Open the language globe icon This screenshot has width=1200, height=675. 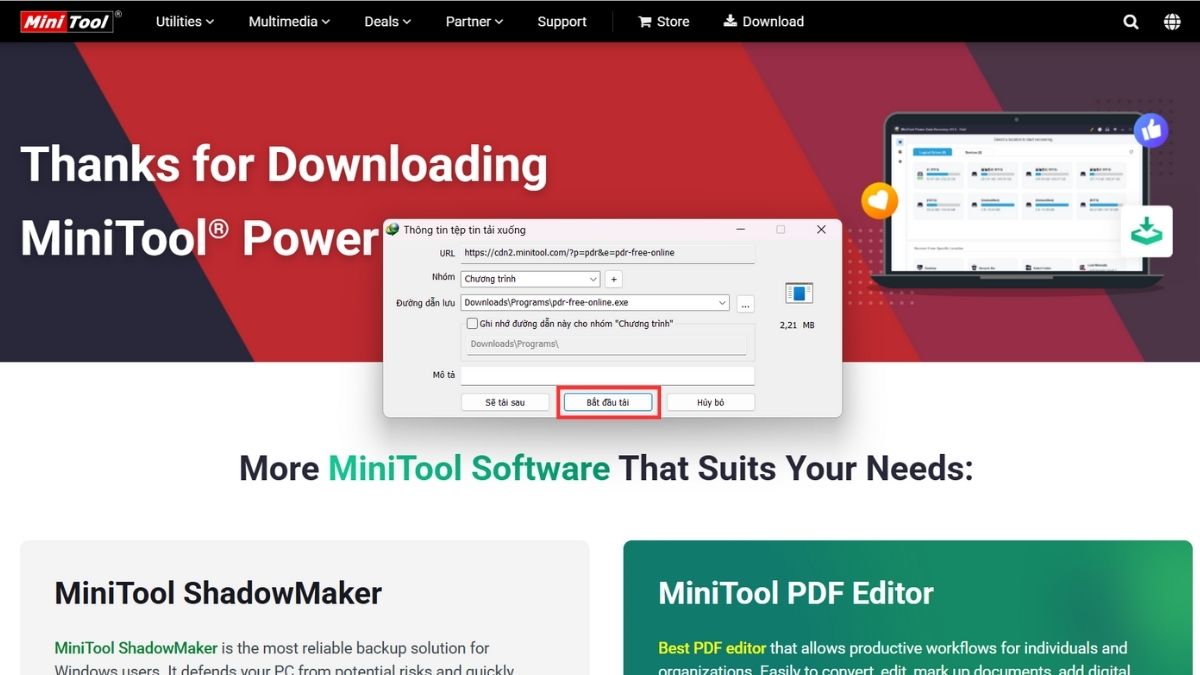(1172, 21)
